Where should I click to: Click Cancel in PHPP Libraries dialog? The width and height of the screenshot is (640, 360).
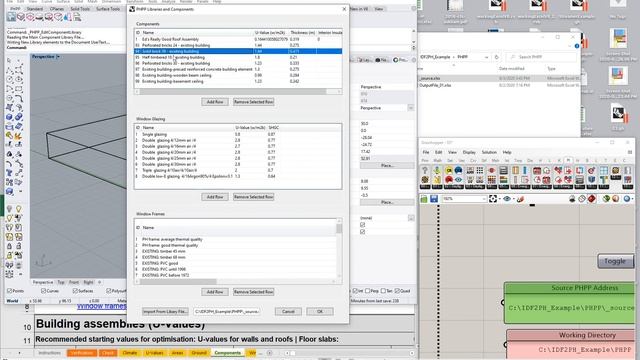[288, 311]
